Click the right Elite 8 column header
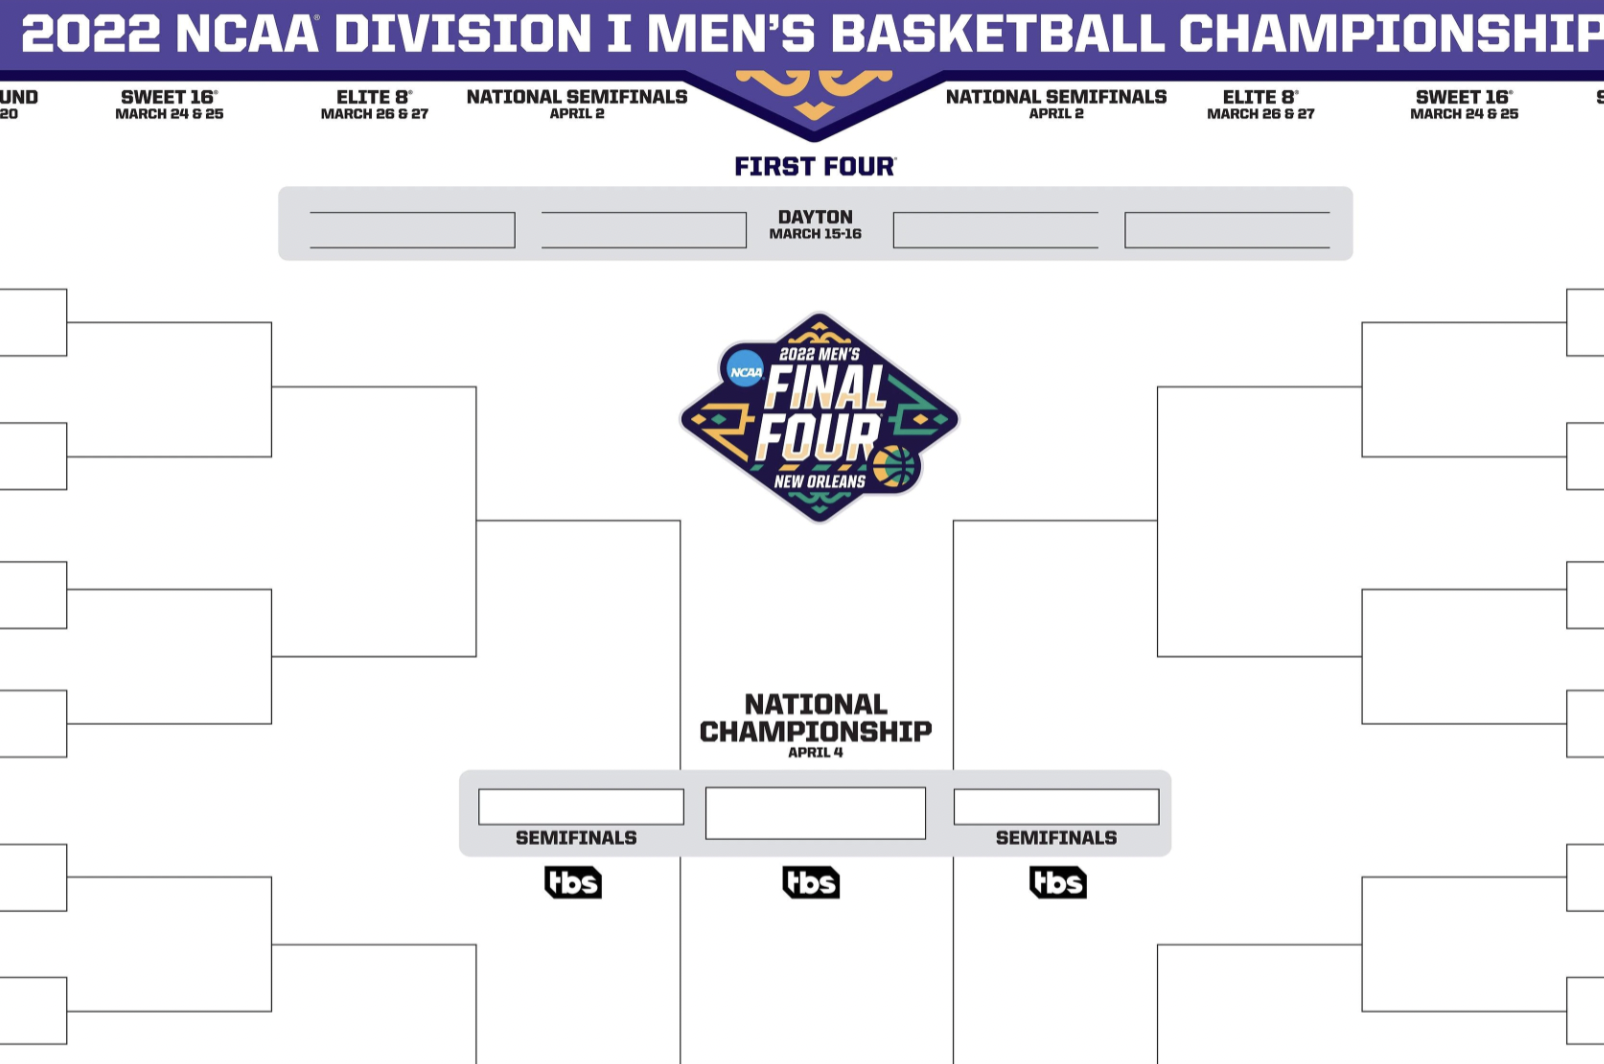Image resolution: width=1604 pixels, height=1064 pixels. [x=1260, y=104]
